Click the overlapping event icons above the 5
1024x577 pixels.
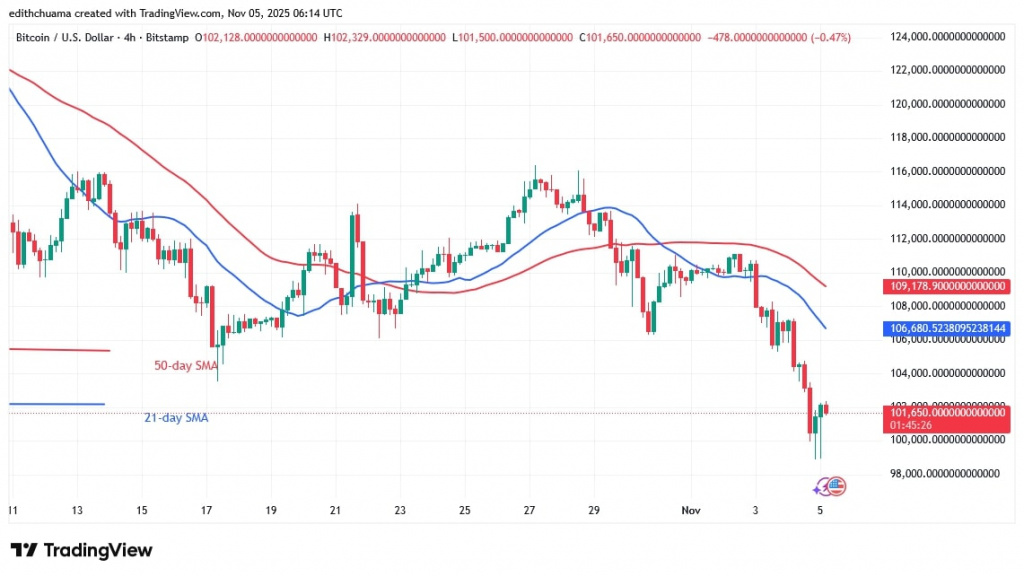tap(828, 487)
